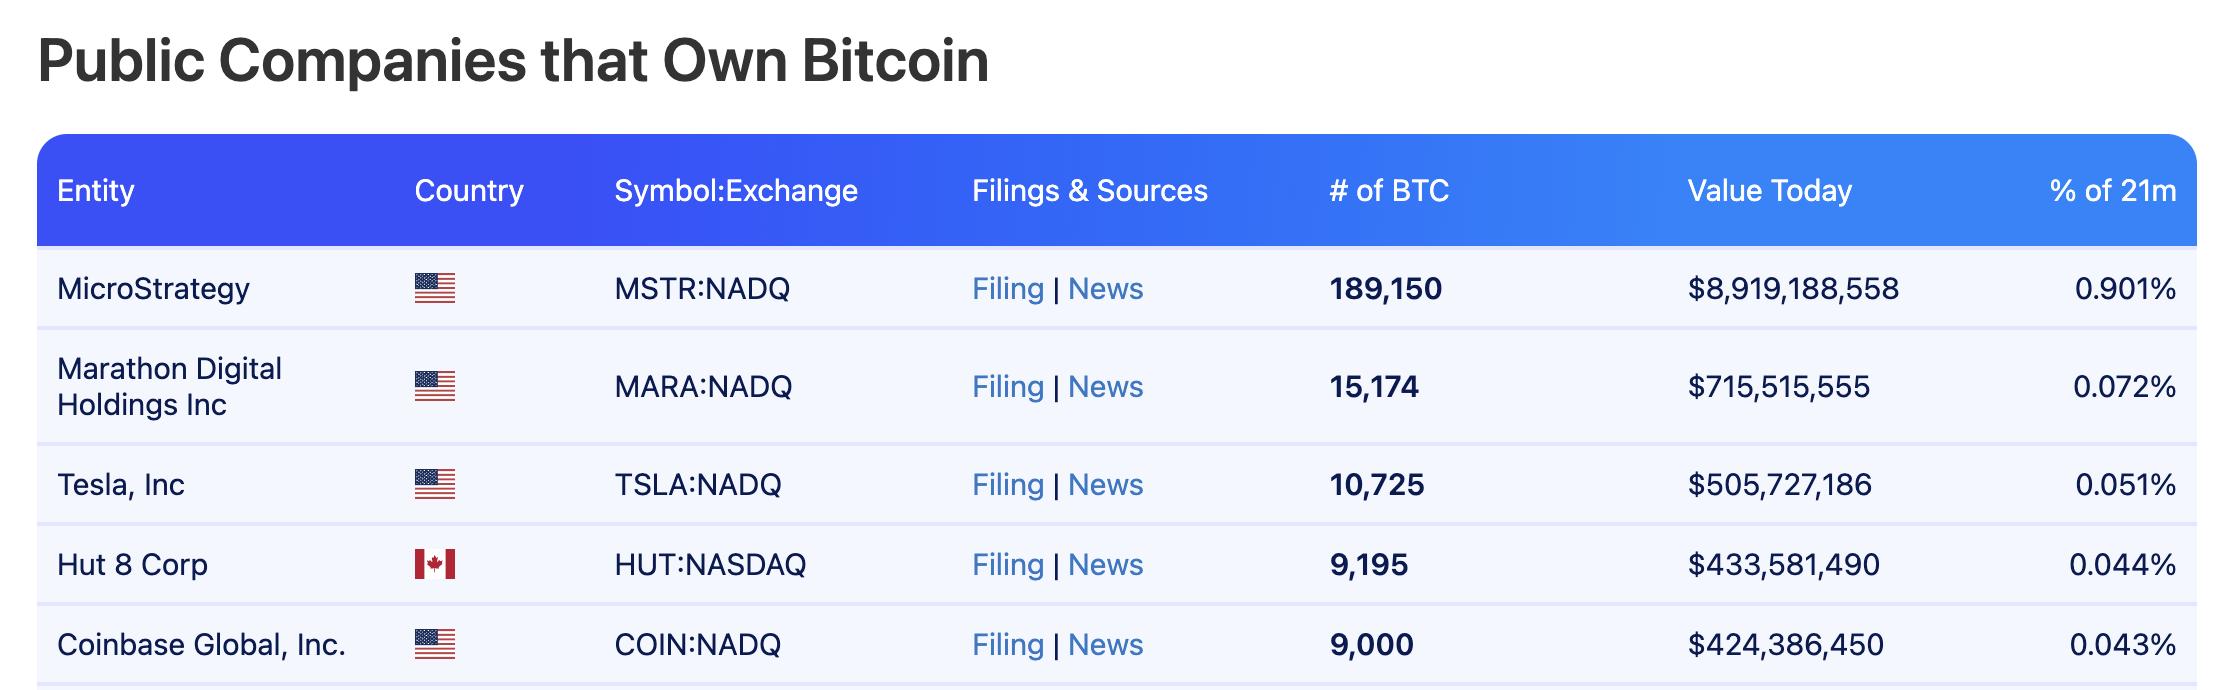Screen dimensions: 2234x690
Task: Click the Tesla, Inc entity name
Action: click(x=120, y=484)
